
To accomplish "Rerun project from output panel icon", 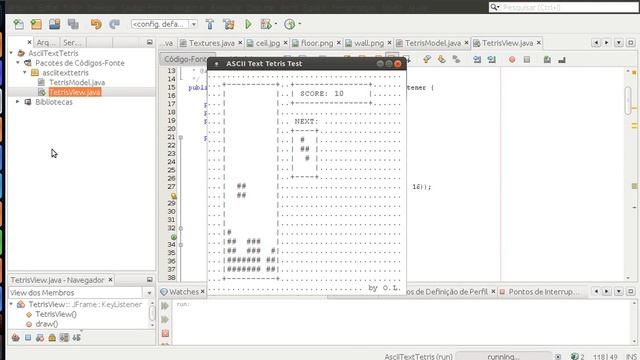I will [165, 306].
